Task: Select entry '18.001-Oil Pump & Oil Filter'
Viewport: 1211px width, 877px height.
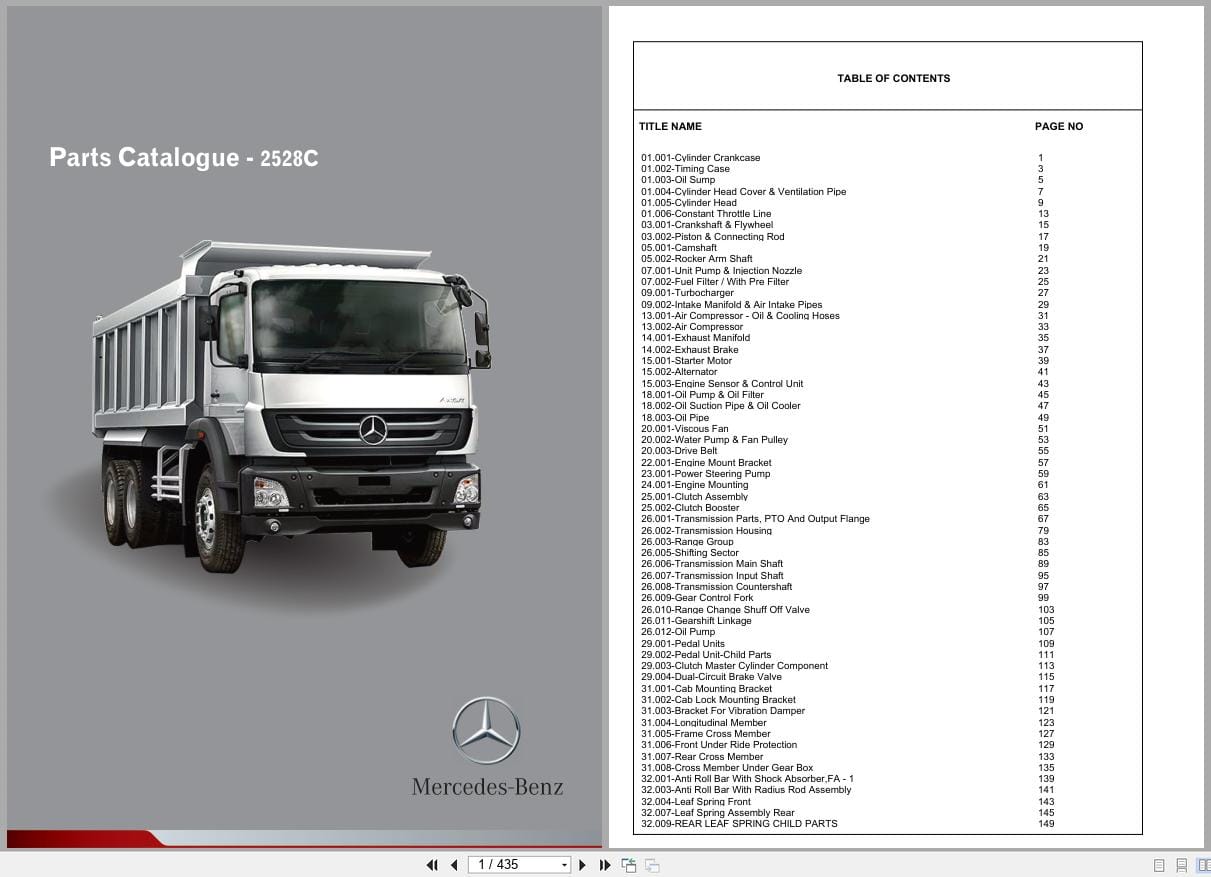Action: click(703, 395)
